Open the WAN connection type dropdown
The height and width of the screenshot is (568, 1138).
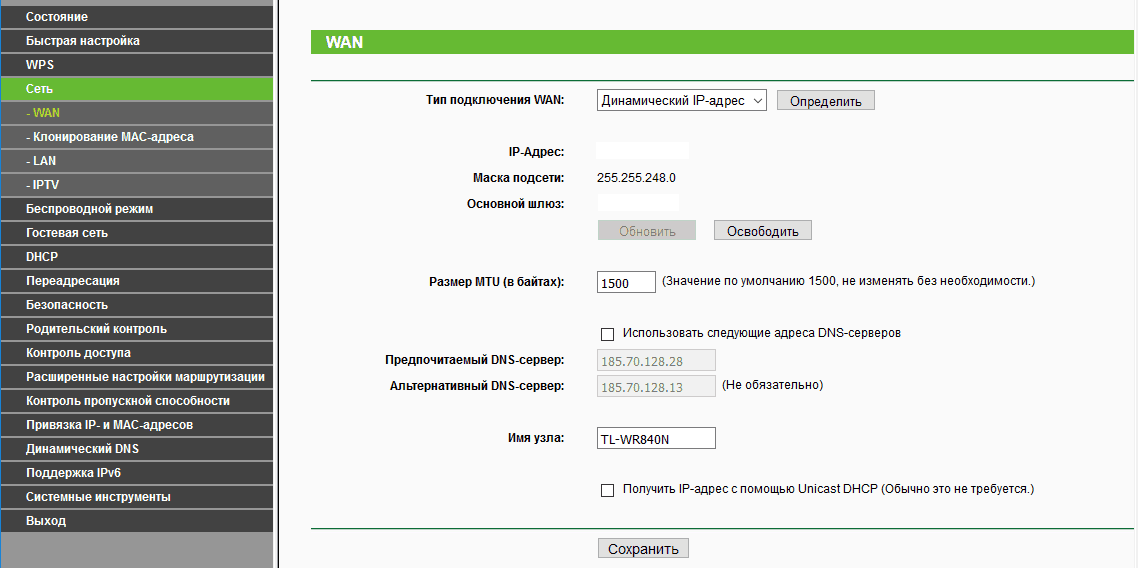click(681, 101)
